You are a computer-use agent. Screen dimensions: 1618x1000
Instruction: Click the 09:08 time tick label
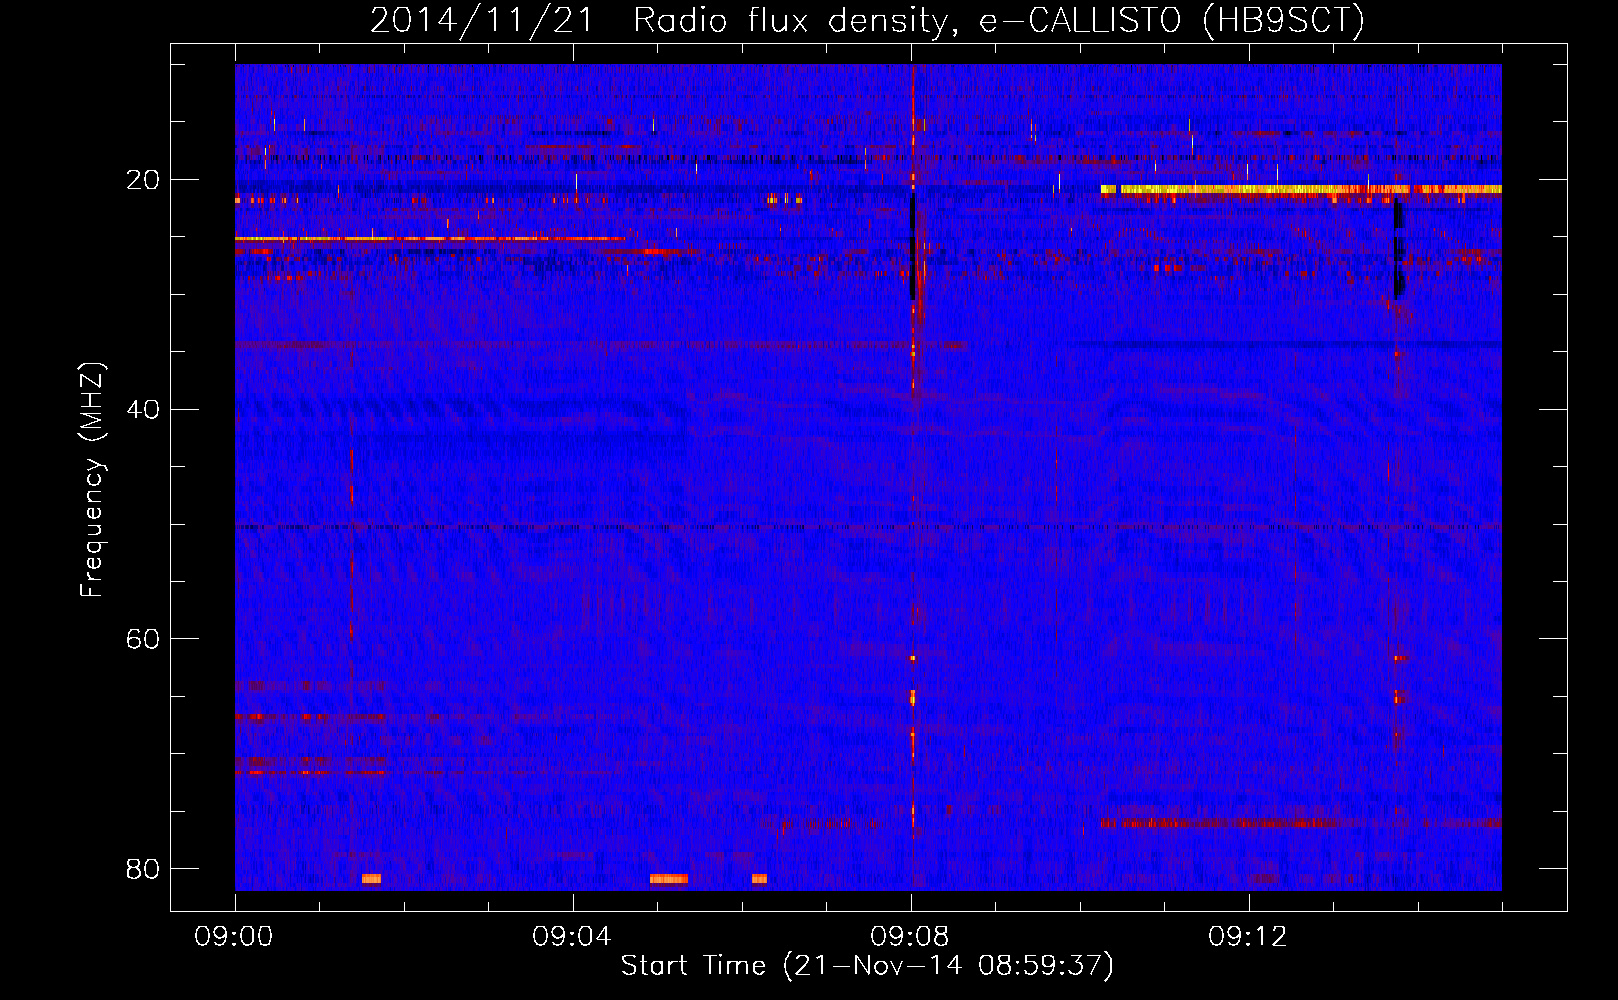coord(910,937)
